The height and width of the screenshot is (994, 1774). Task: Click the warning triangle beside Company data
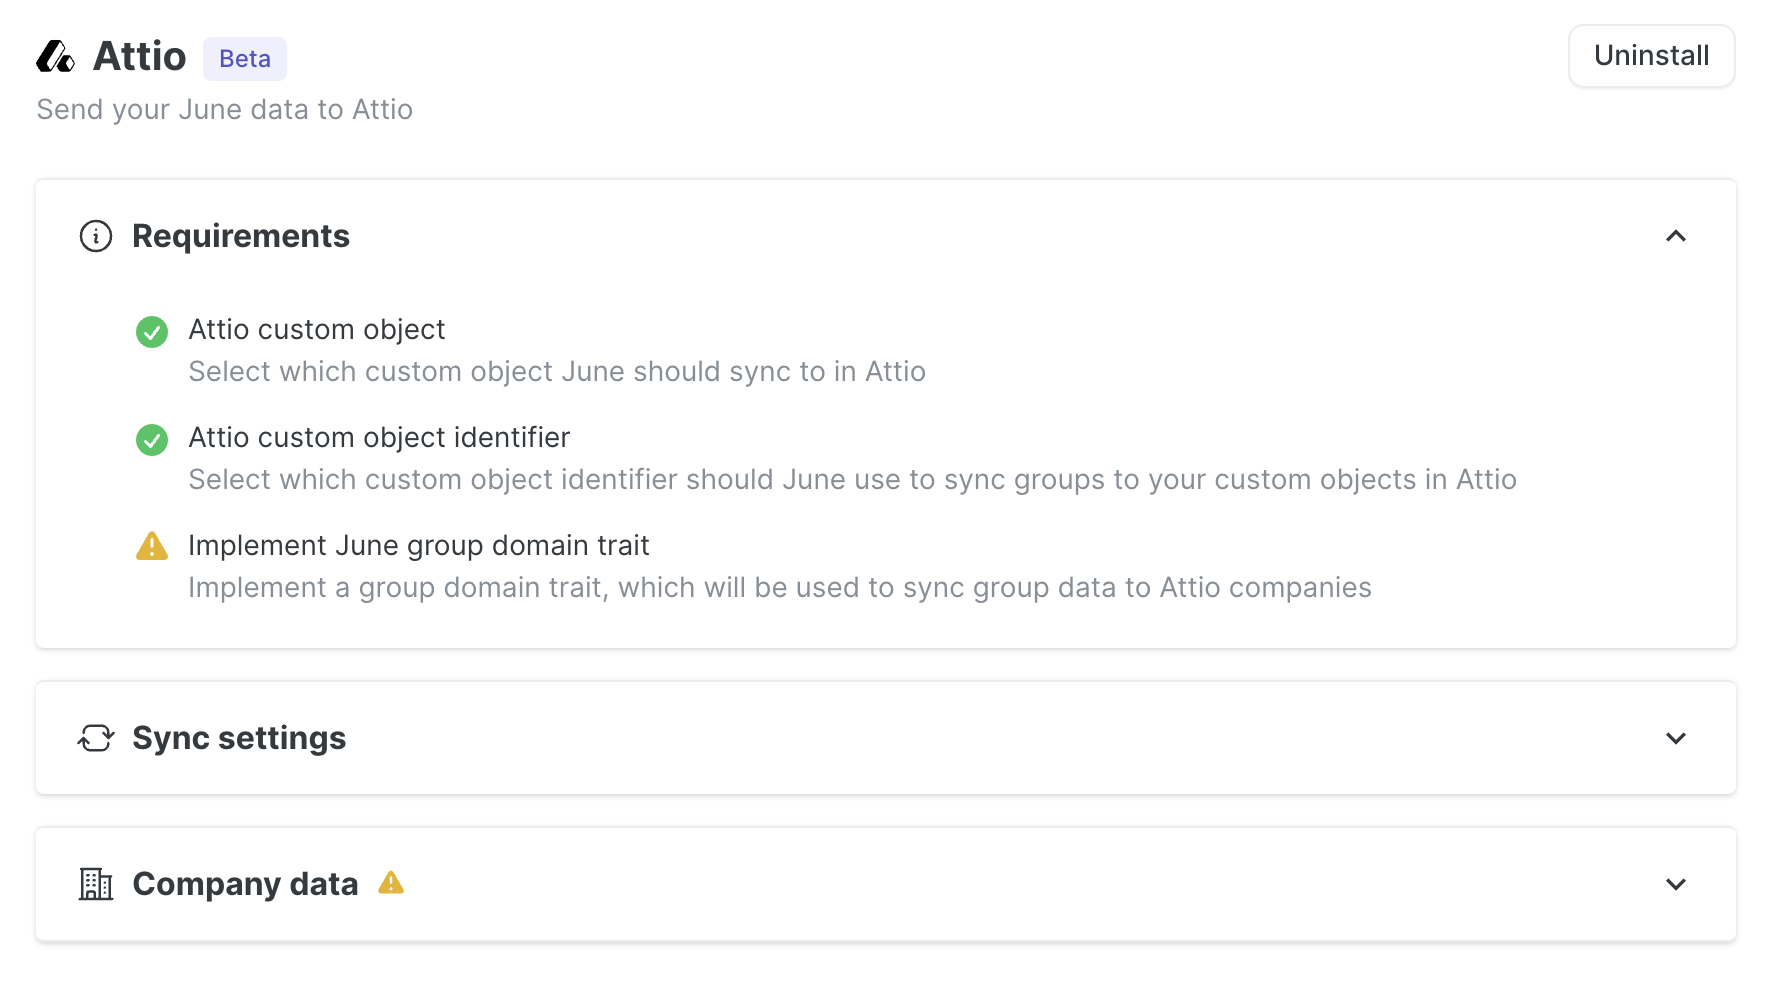click(391, 882)
